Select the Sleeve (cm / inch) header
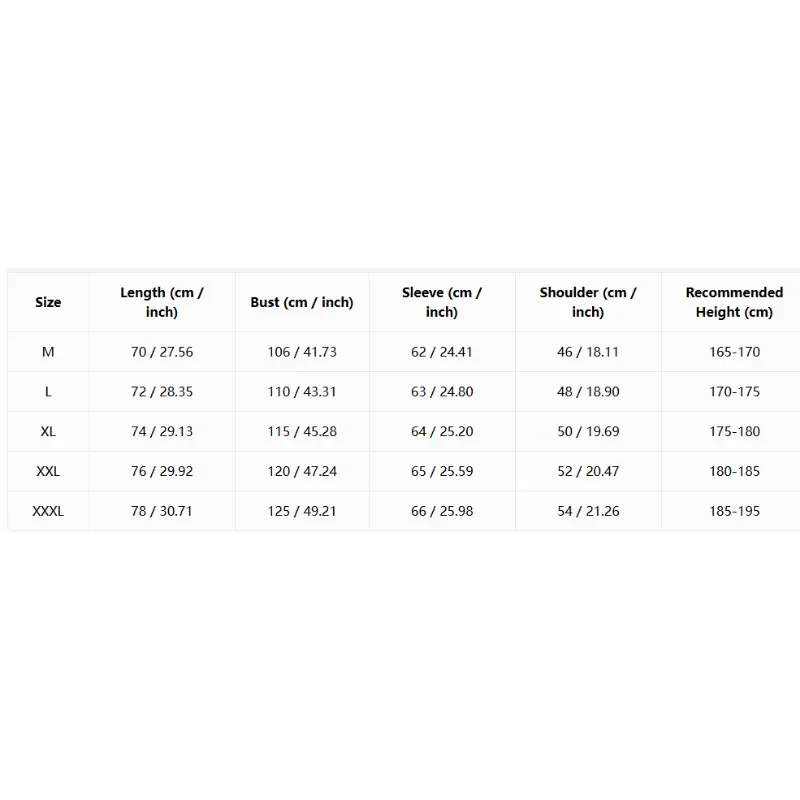This screenshot has width=800, height=800. [442, 302]
